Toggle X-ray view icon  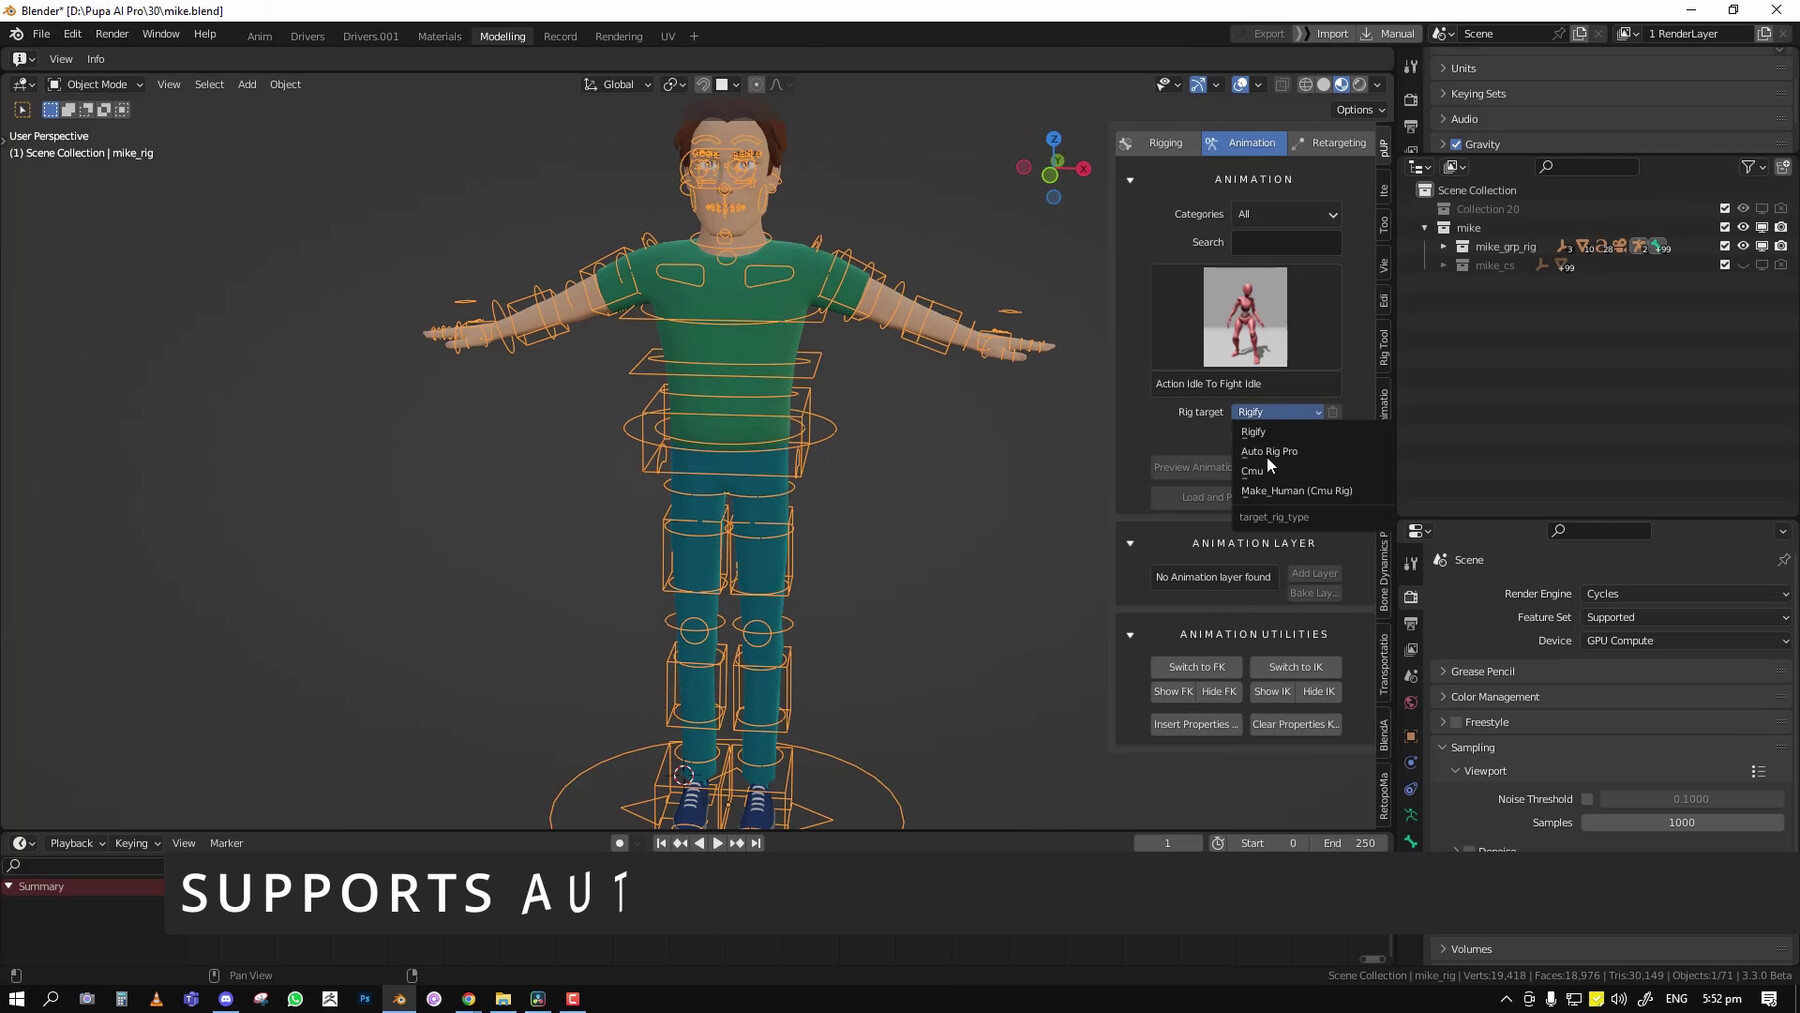pyautogui.click(x=1282, y=85)
